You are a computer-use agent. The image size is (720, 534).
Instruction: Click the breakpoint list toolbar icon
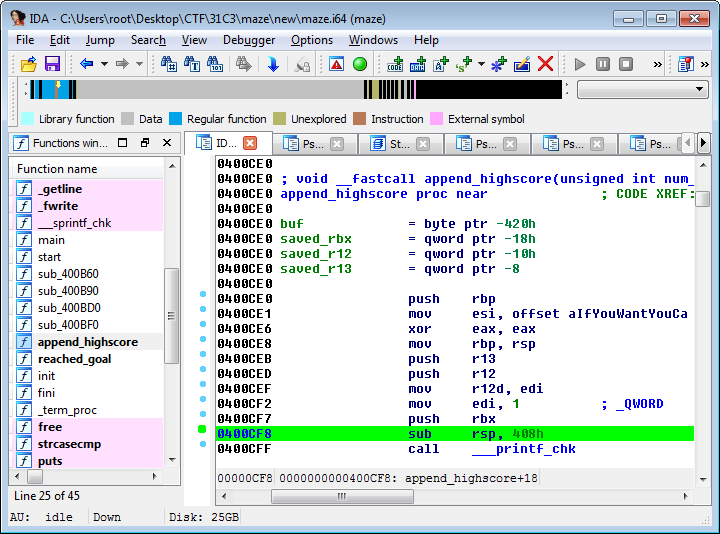click(x=686, y=64)
